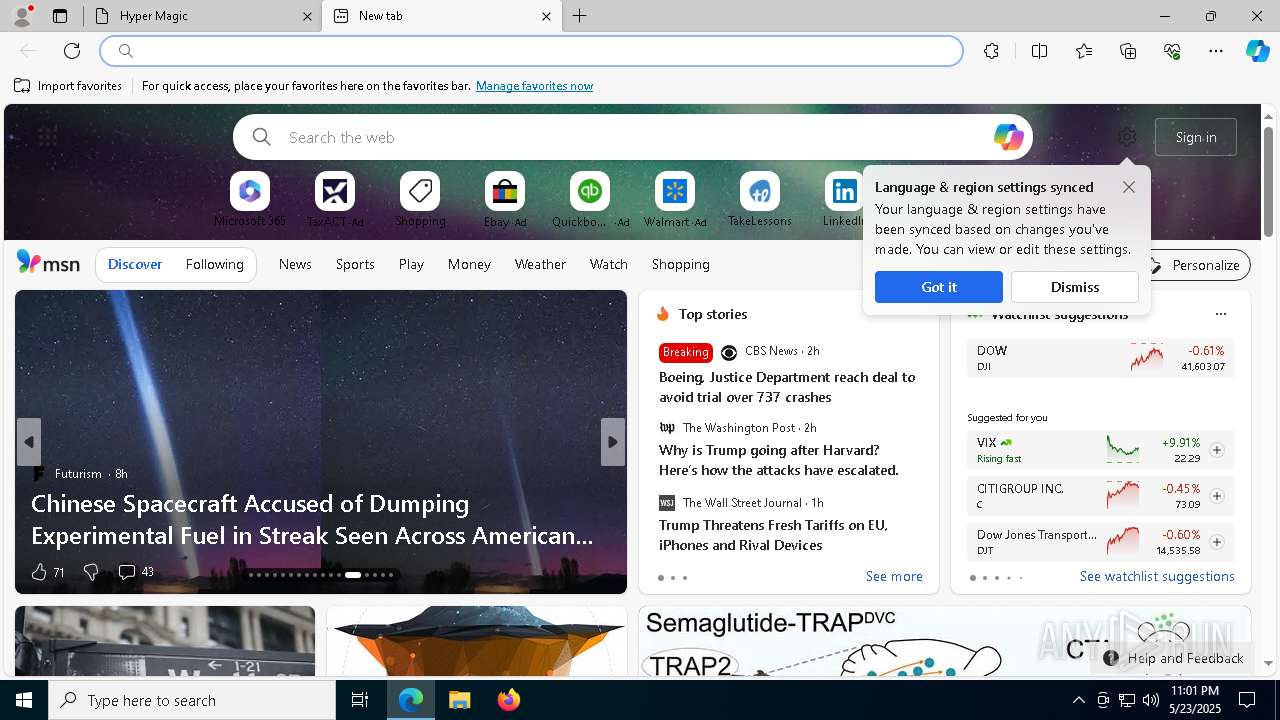Screen dimensions: 1280x720
Task: Select the Discover feed toggle
Action: [135, 265]
